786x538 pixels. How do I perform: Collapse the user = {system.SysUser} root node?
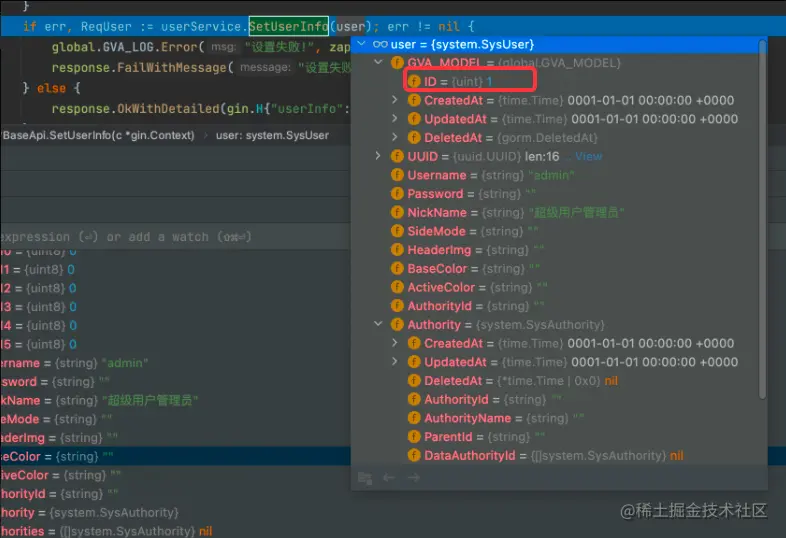361,44
